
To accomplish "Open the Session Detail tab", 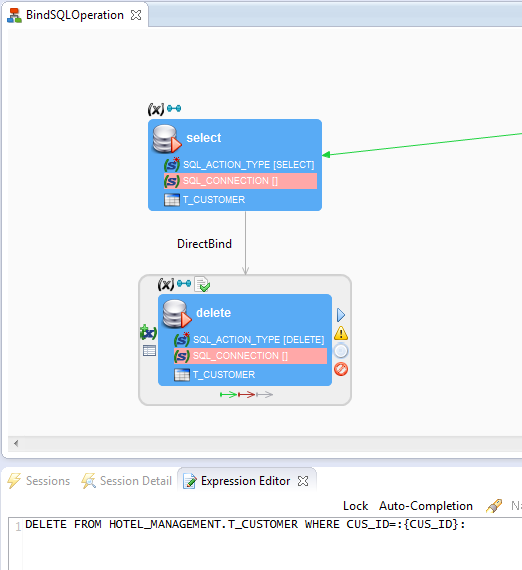I will (127, 481).
